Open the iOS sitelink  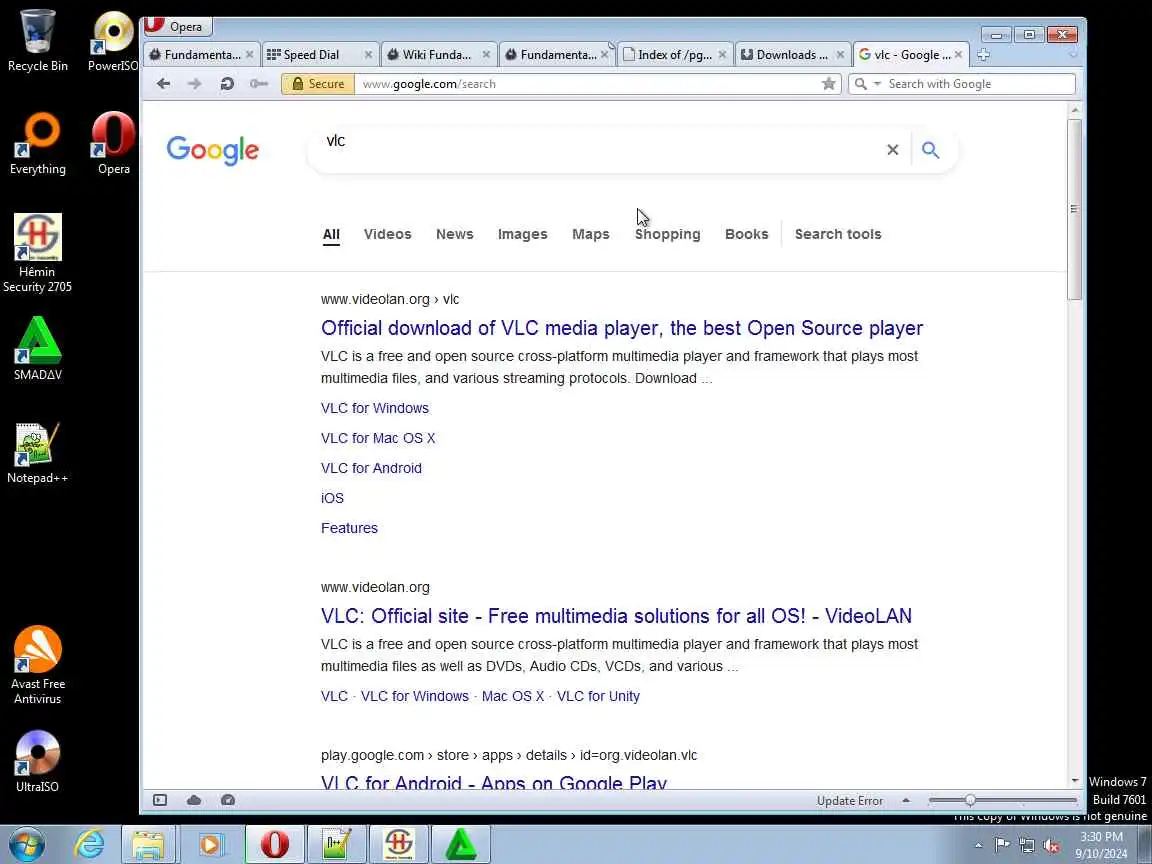(x=332, y=498)
